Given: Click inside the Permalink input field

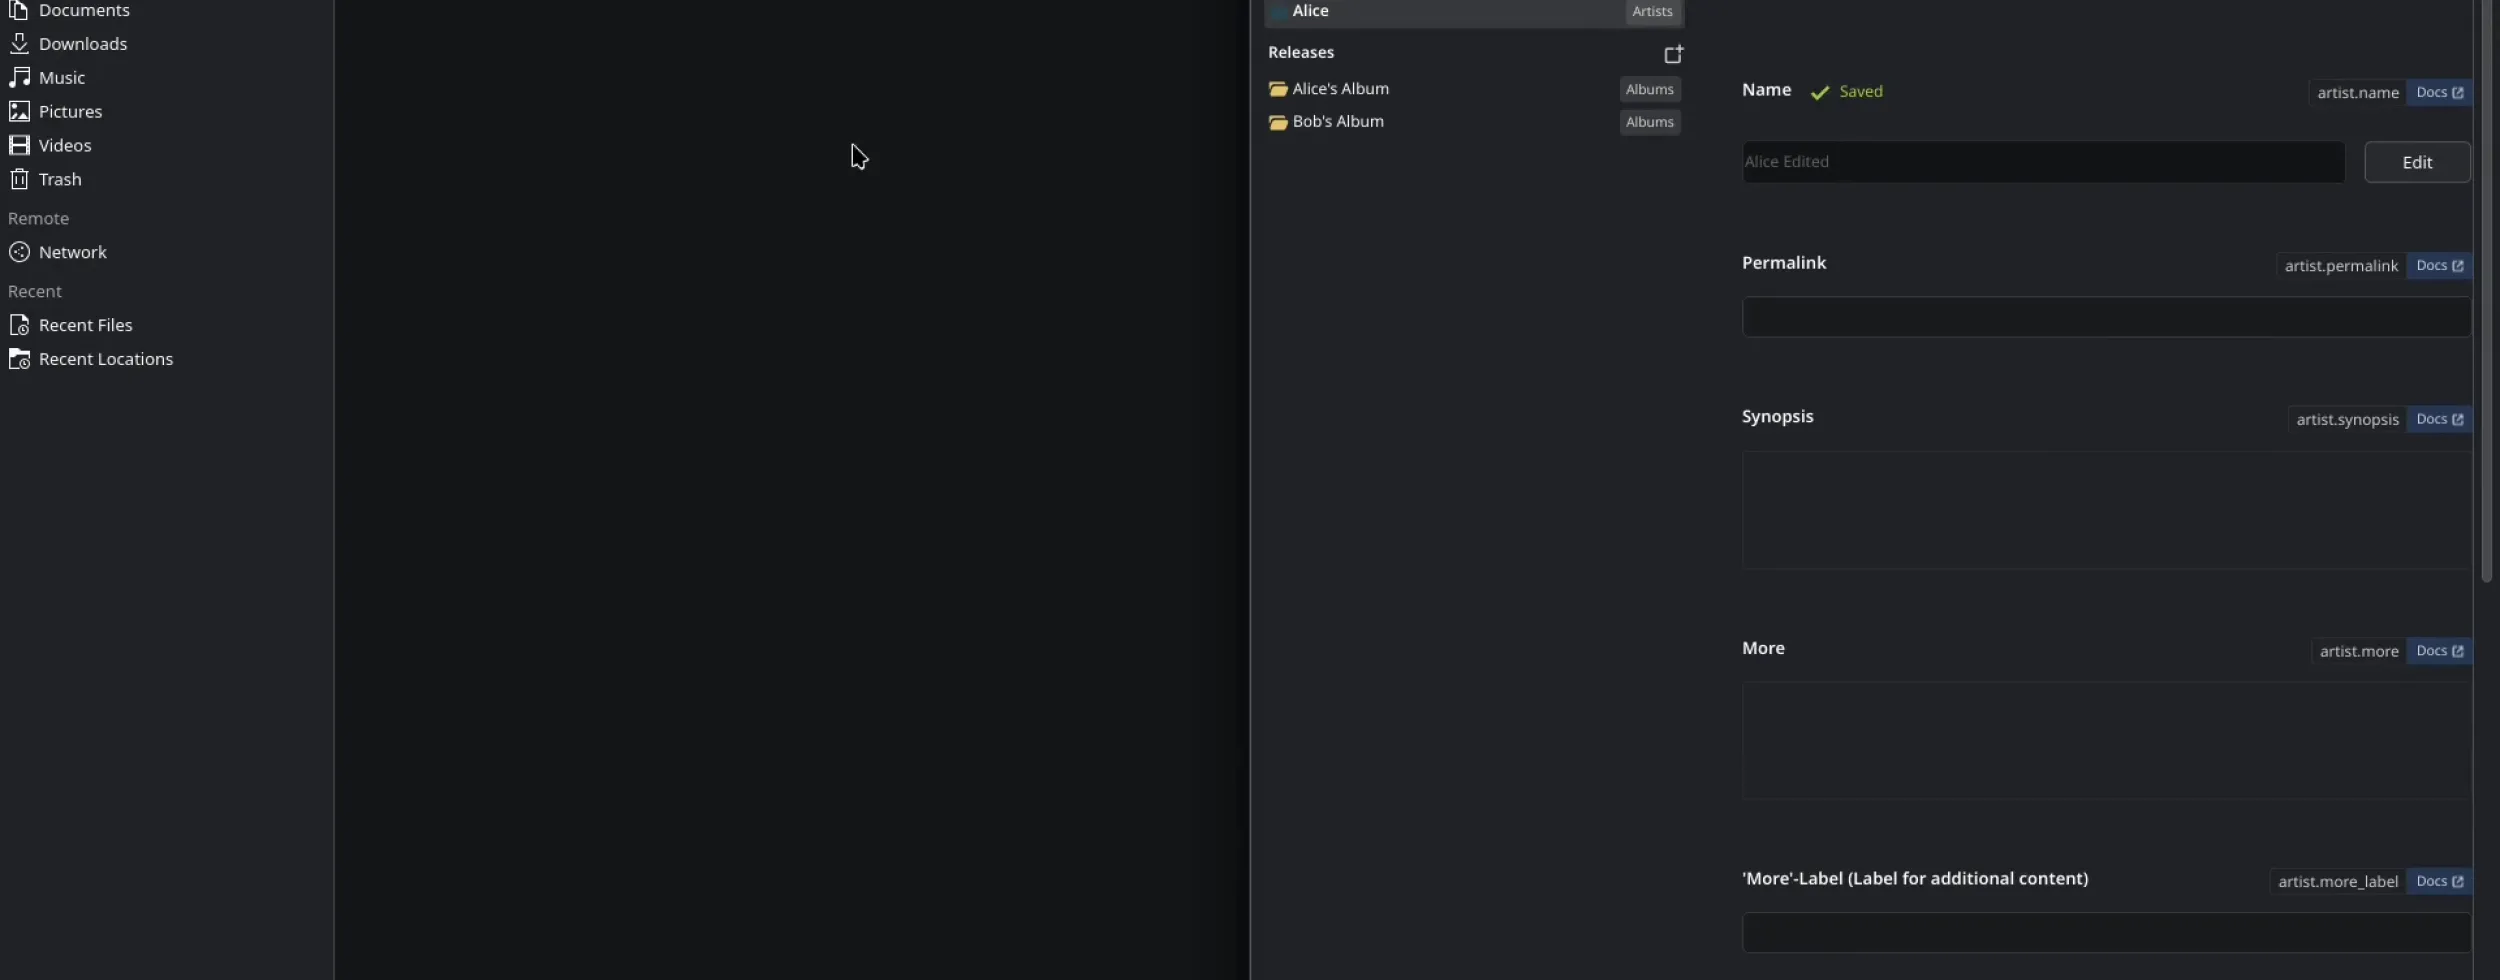Looking at the screenshot, I should (x=2100, y=316).
